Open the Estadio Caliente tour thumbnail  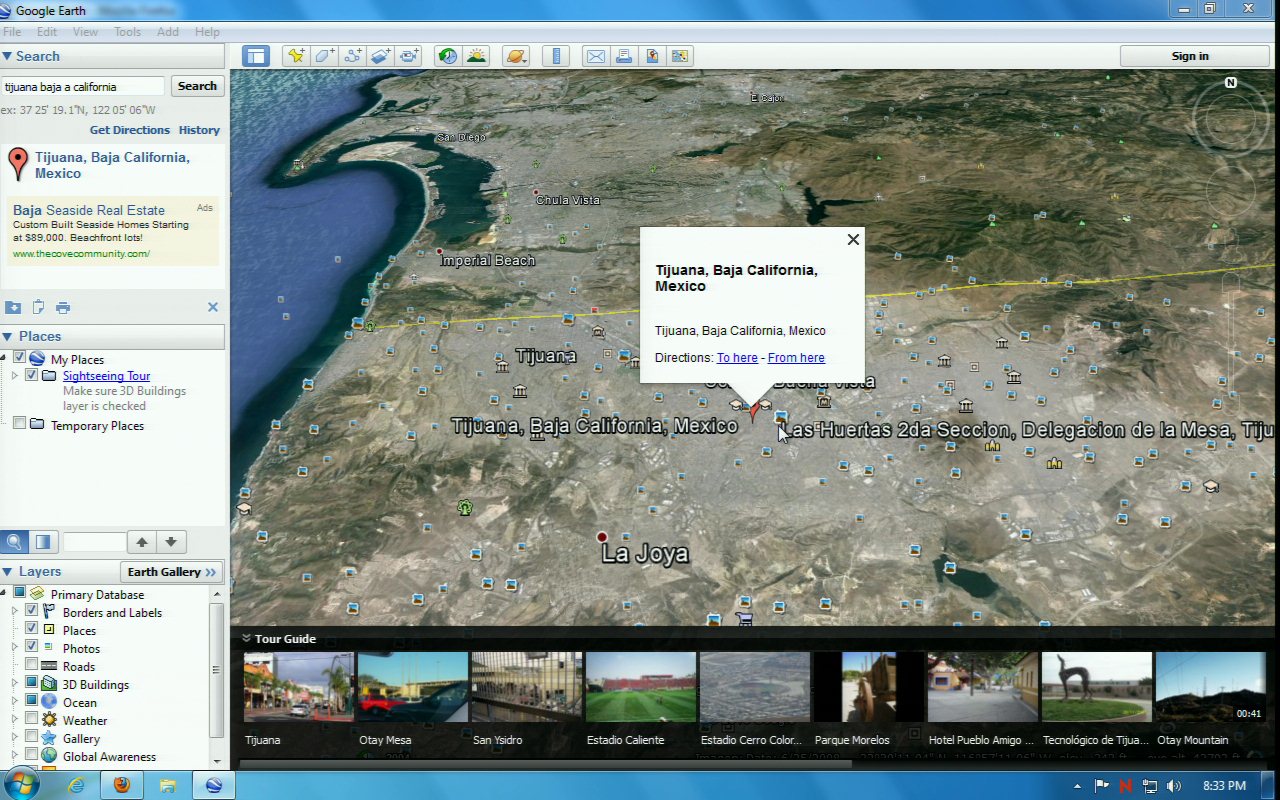click(640, 687)
